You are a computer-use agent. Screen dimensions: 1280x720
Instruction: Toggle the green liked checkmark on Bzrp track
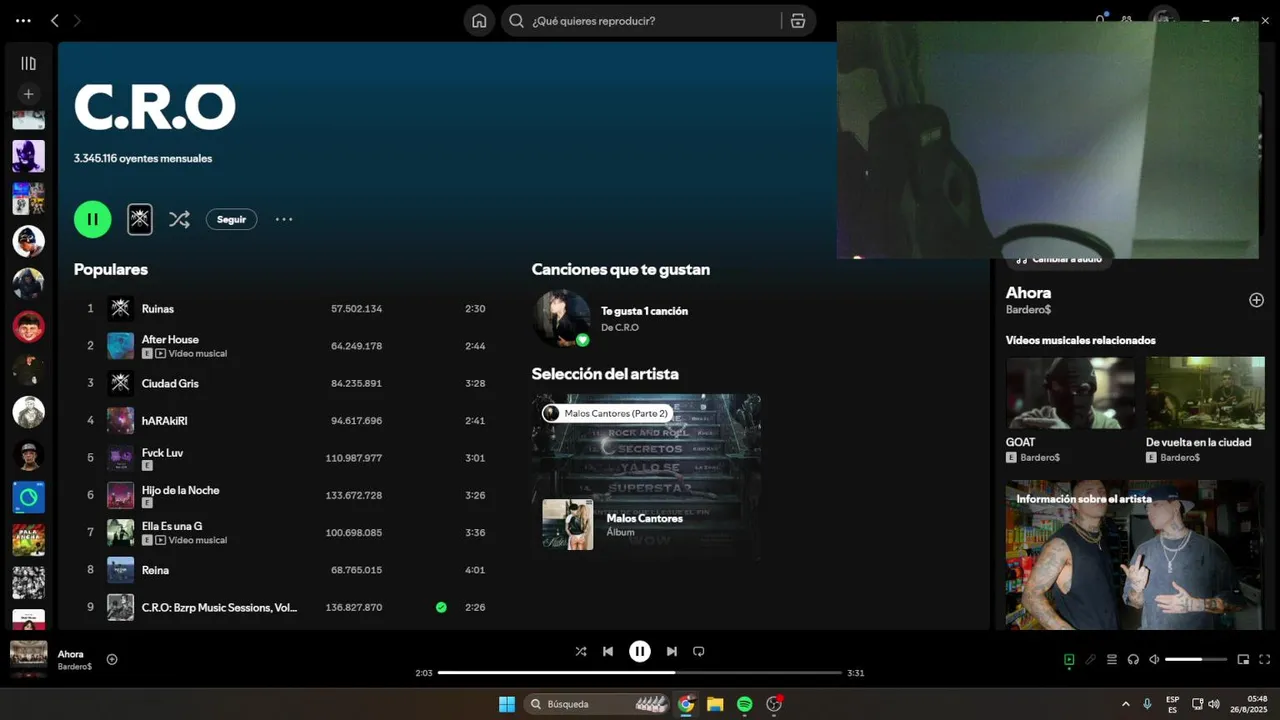point(441,607)
